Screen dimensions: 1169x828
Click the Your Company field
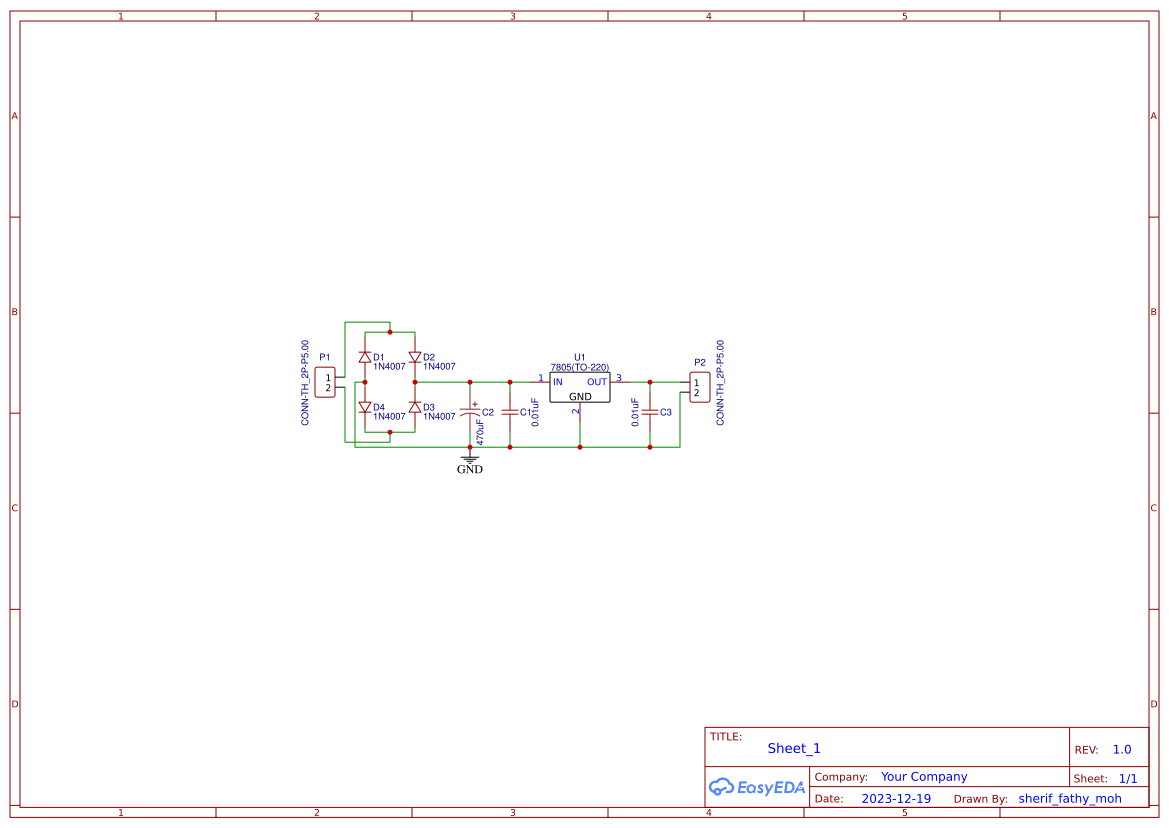(x=923, y=776)
